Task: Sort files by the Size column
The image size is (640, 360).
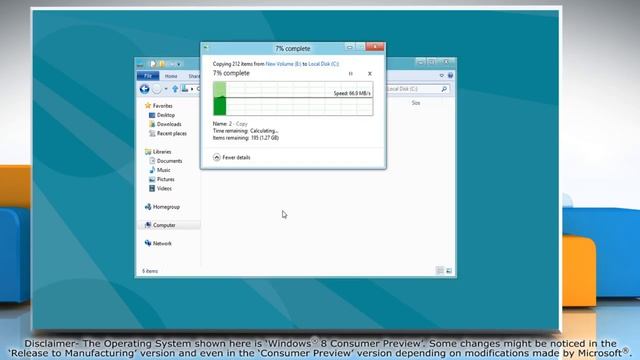Action: pyautogui.click(x=416, y=103)
